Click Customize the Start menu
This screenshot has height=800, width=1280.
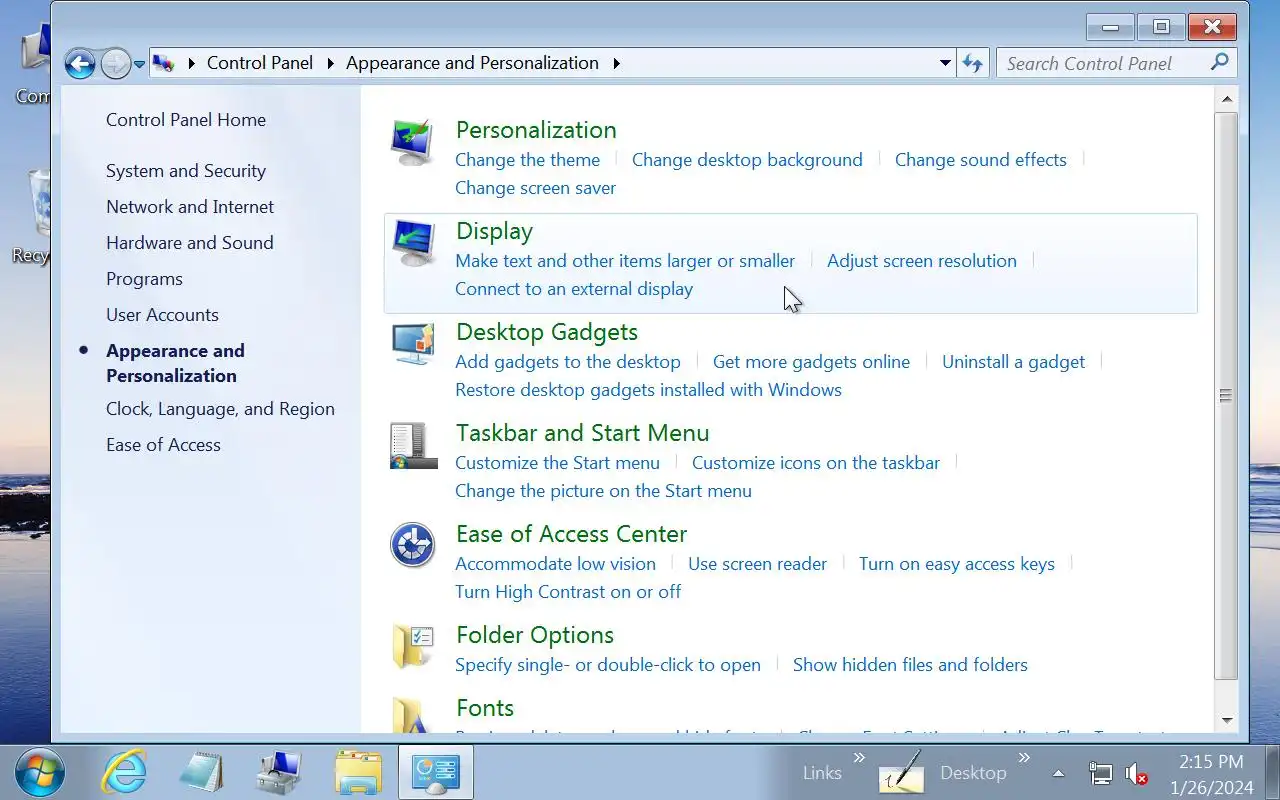click(558, 463)
